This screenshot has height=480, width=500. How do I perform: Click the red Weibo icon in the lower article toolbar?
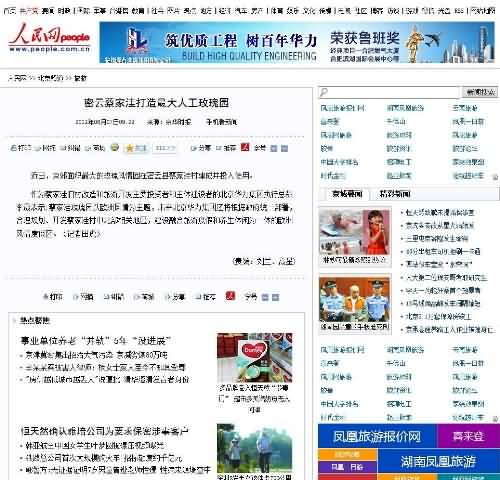click(230, 296)
